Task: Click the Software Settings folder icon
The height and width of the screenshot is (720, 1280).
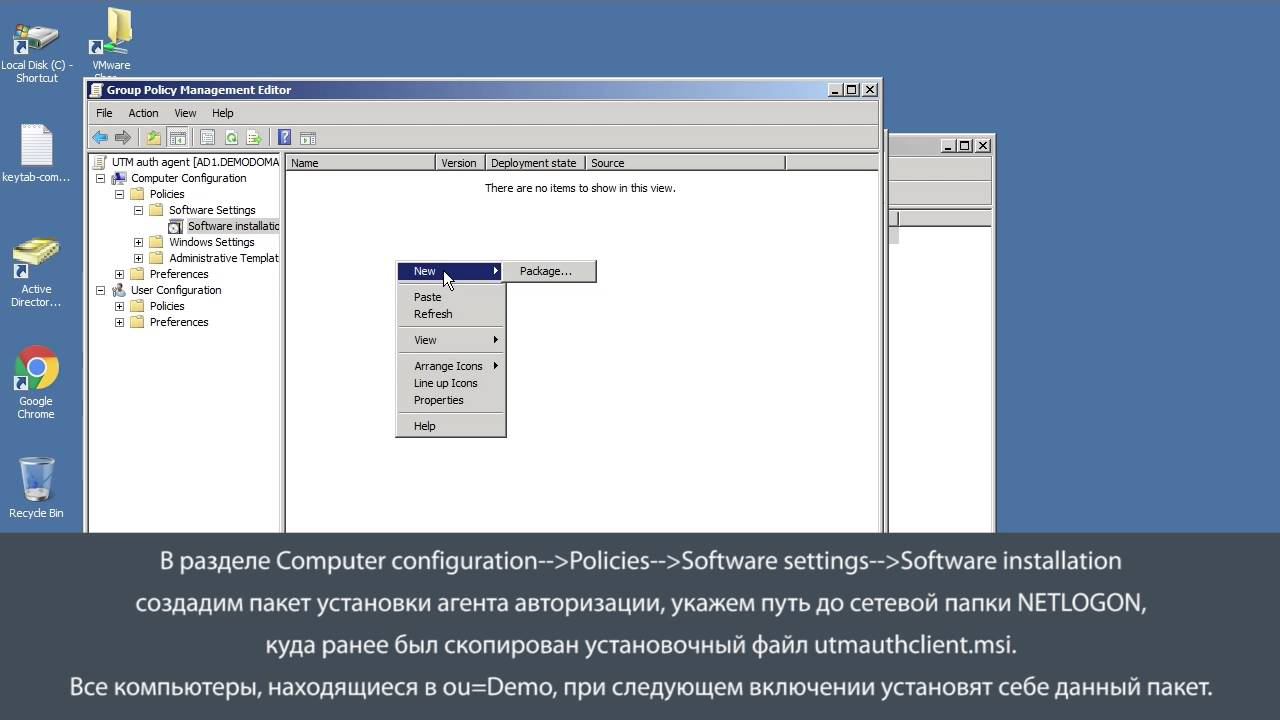Action: (156, 210)
